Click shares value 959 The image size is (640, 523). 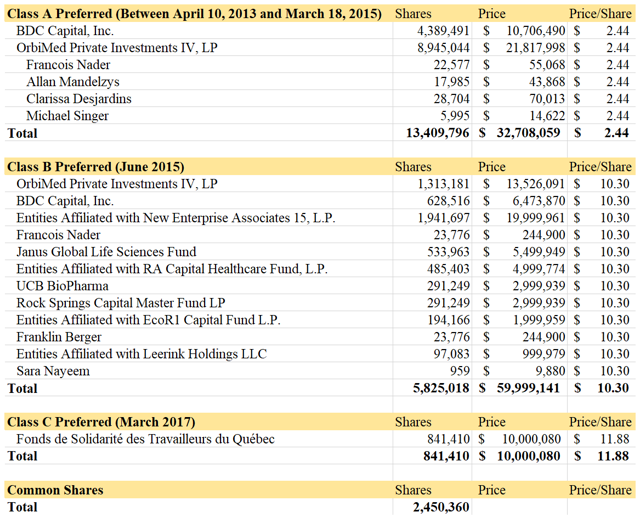[460, 371]
